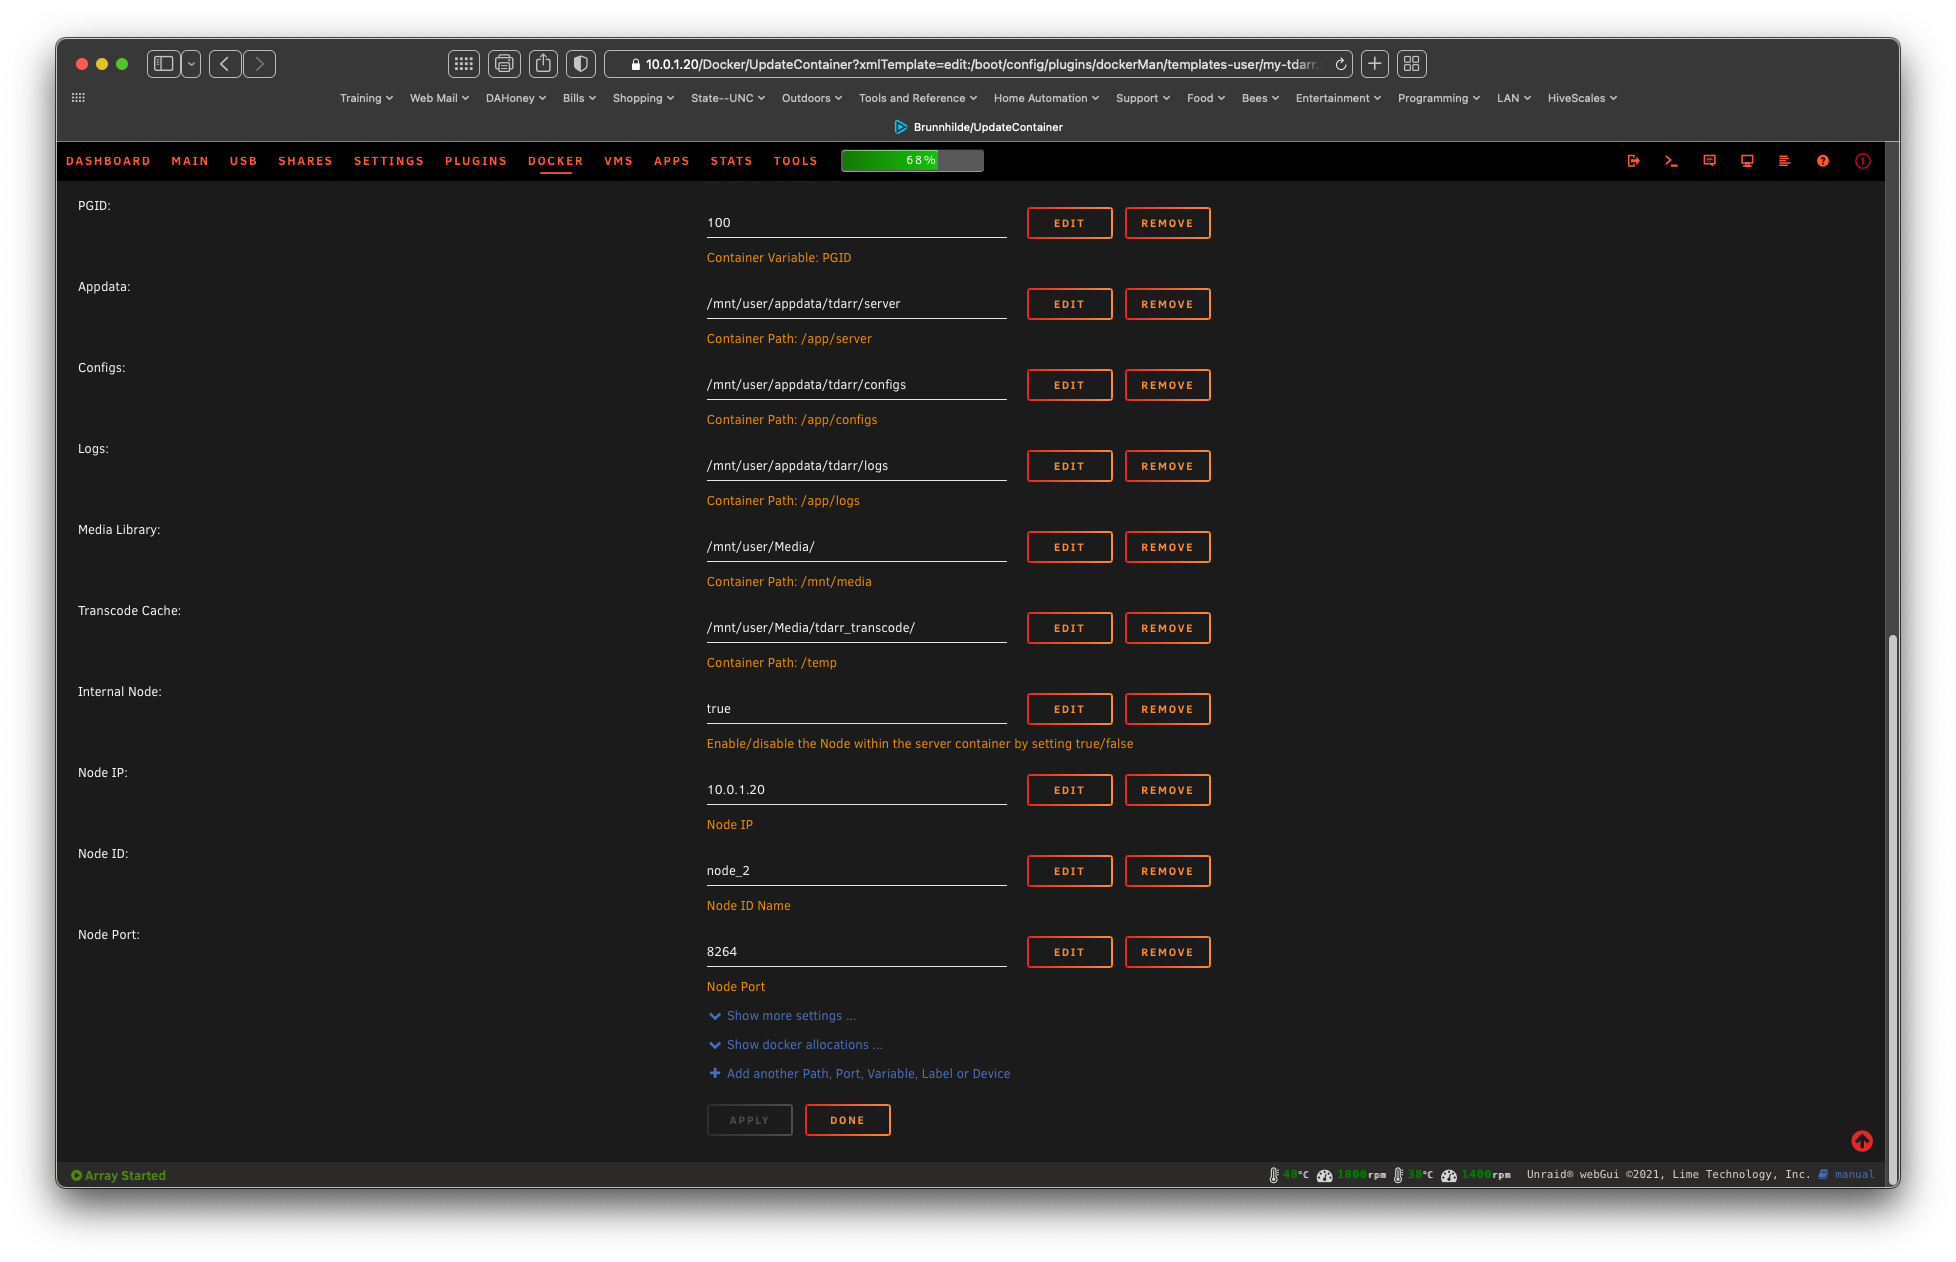Click EDIT next to the Node Port value
This screenshot has width=1956, height=1262.
point(1069,951)
